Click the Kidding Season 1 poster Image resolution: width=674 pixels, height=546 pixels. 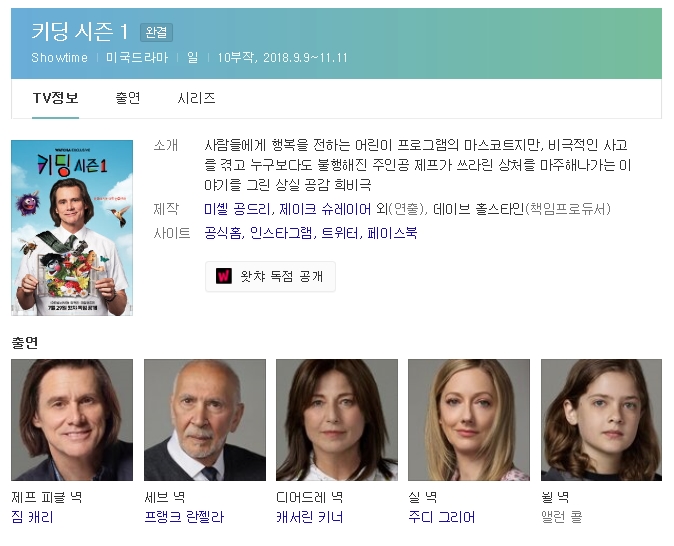pos(72,228)
